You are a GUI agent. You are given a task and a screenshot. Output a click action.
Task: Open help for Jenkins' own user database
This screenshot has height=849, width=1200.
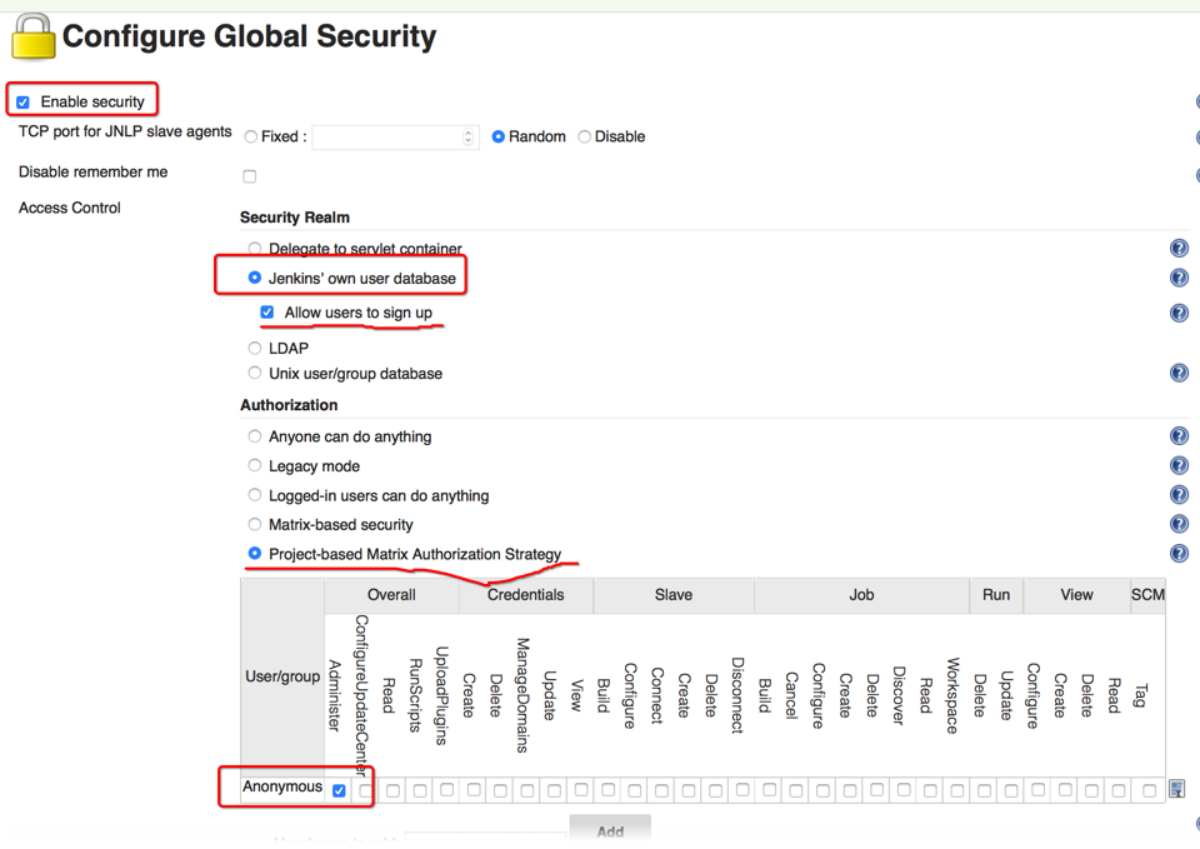[x=1179, y=278]
